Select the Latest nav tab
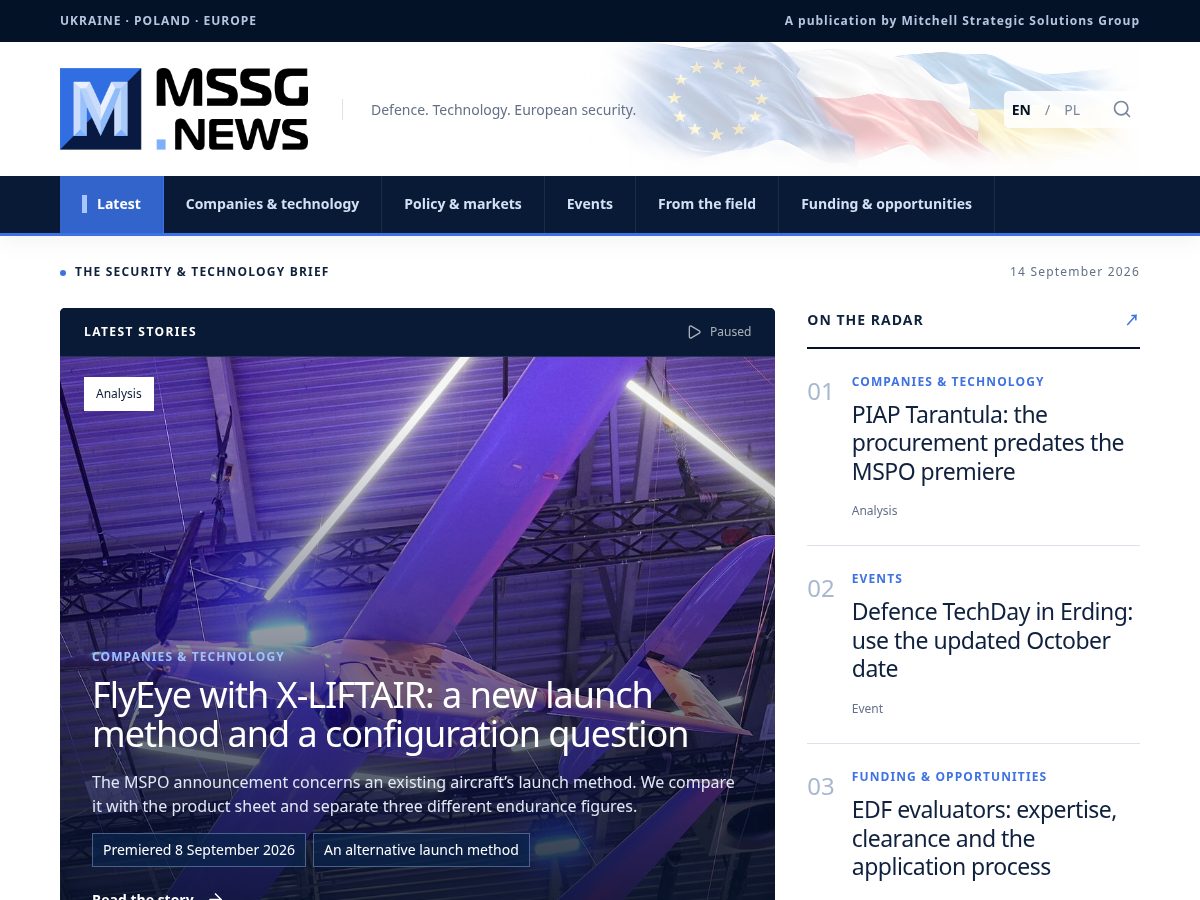The width and height of the screenshot is (1200, 900). click(x=111, y=204)
